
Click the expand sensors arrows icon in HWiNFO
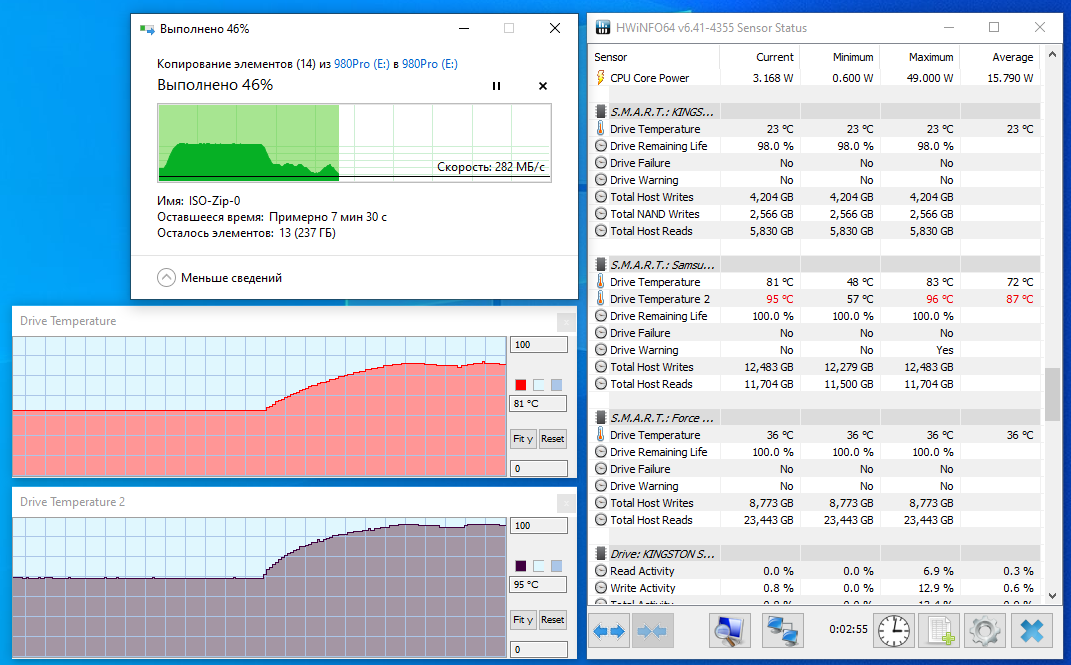pos(609,631)
